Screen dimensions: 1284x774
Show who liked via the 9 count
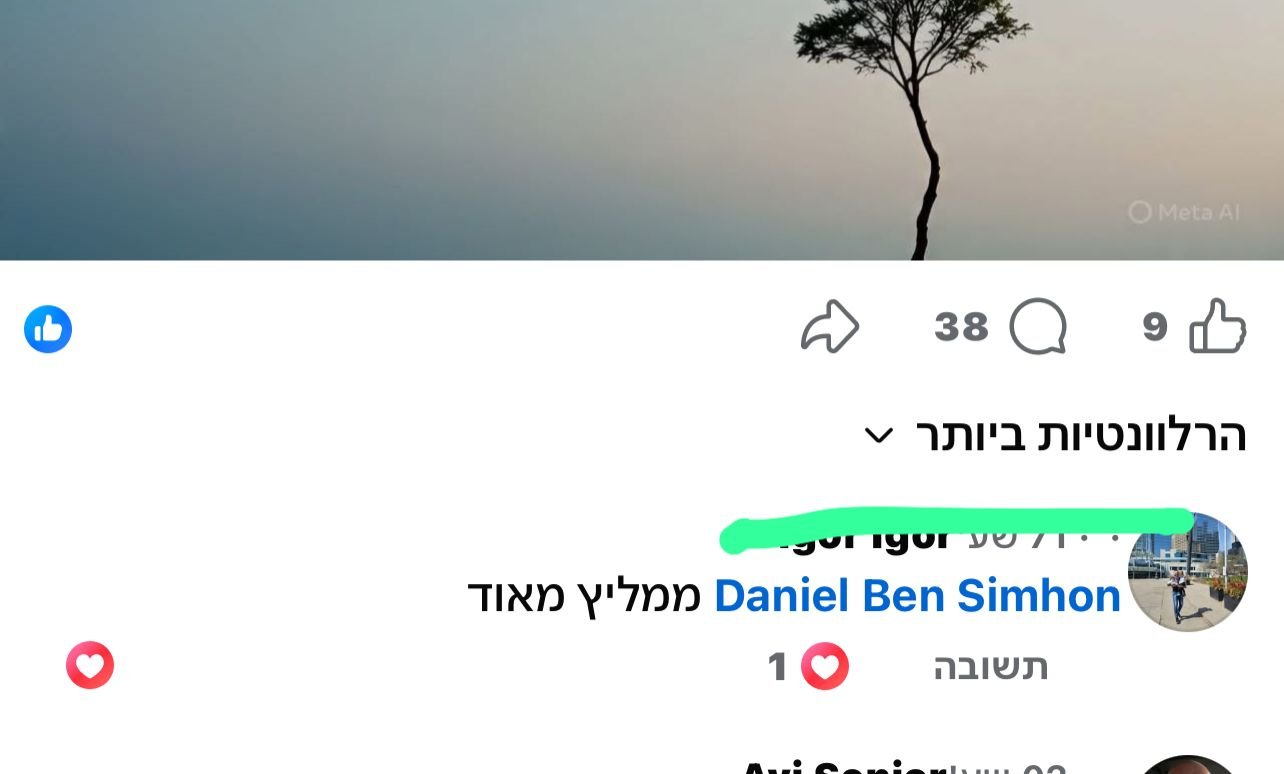point(1155,327)
